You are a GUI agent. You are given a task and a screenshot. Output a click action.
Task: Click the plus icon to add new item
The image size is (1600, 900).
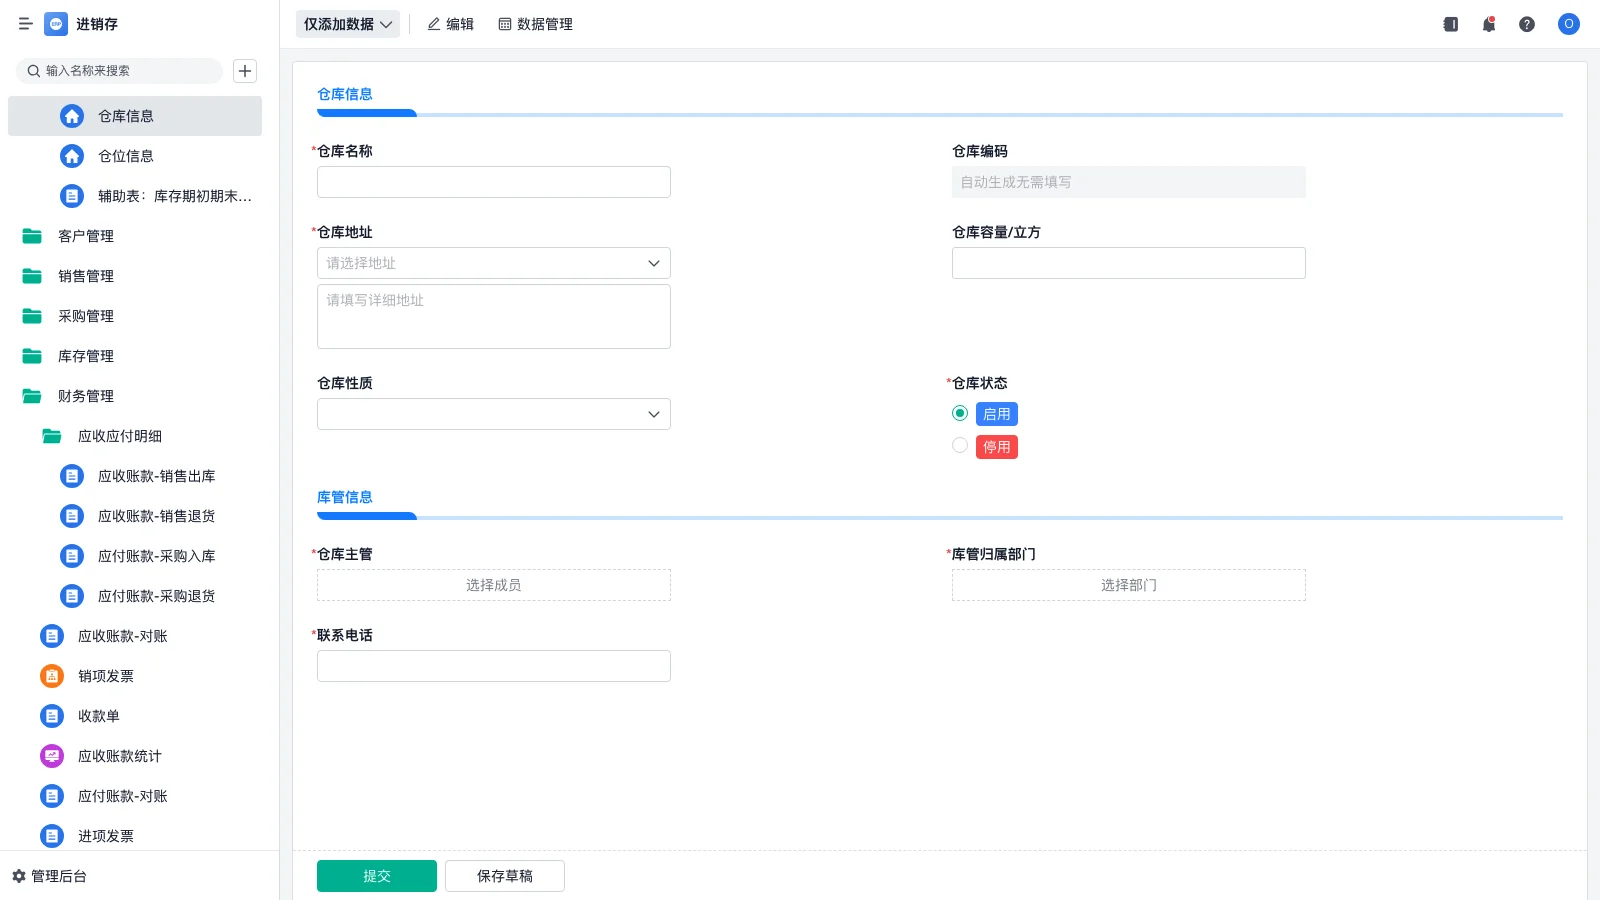coord(245,71)
